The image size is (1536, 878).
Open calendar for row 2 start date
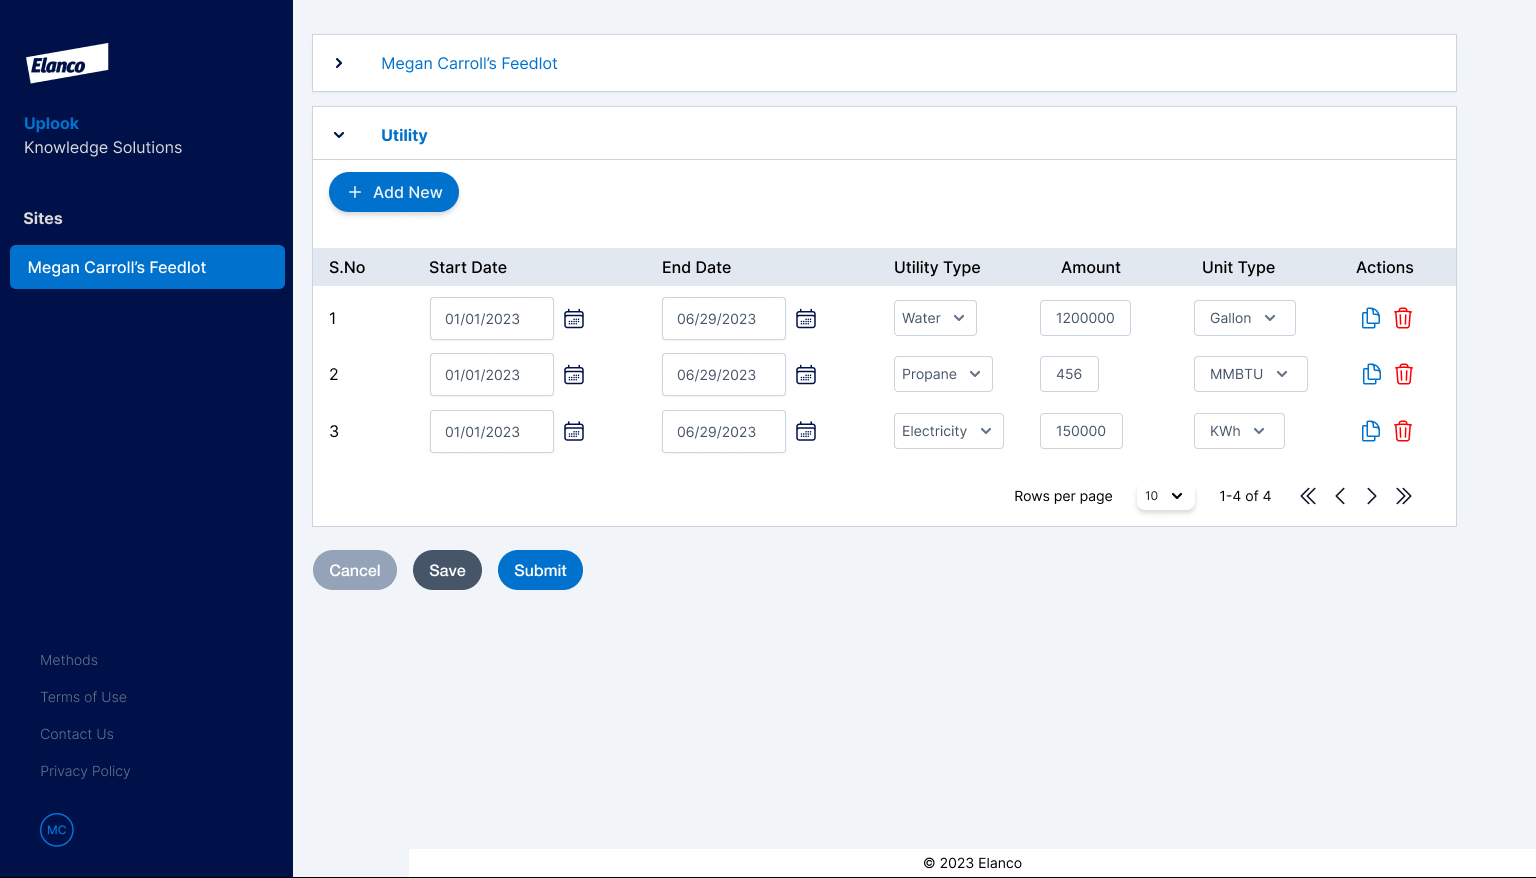pos(574,375)
